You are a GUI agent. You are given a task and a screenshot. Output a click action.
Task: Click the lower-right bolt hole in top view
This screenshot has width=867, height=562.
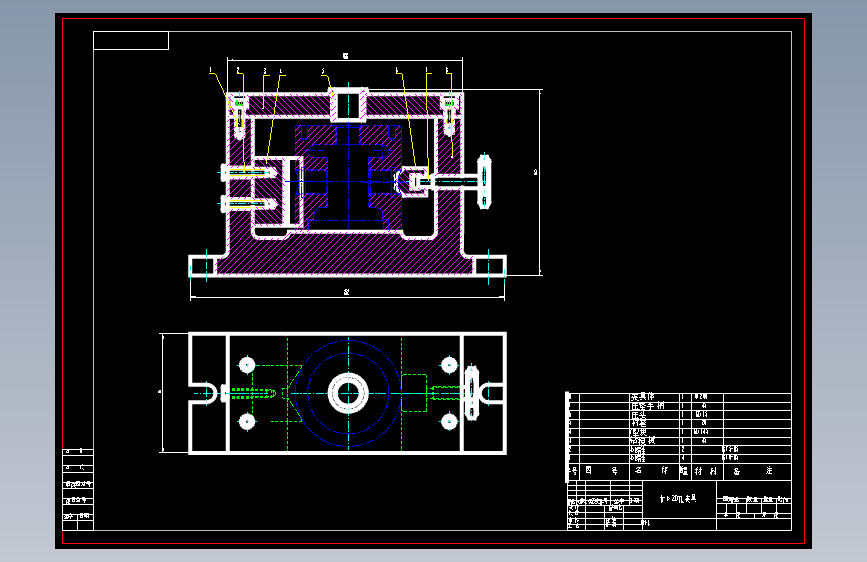click(x=449, y=422)
